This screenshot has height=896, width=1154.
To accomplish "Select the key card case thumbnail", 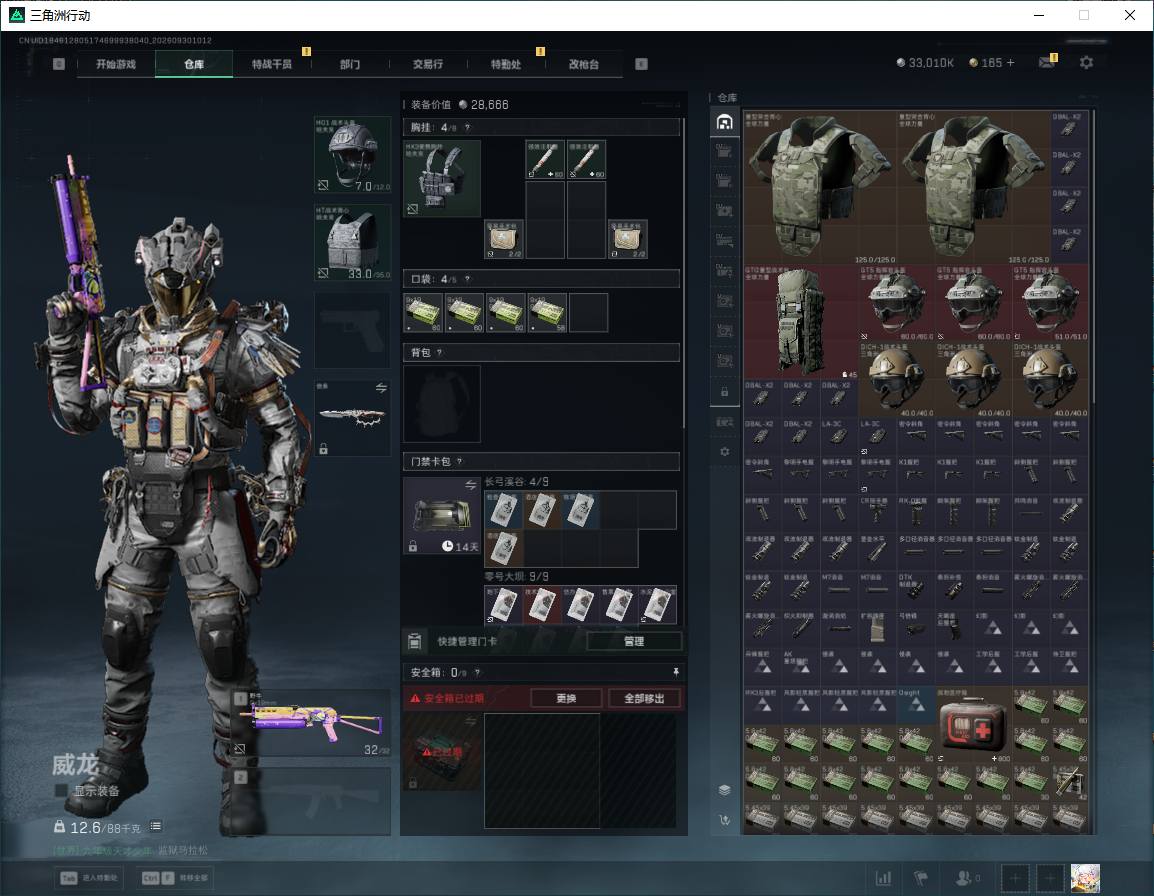I will point(442,515).
